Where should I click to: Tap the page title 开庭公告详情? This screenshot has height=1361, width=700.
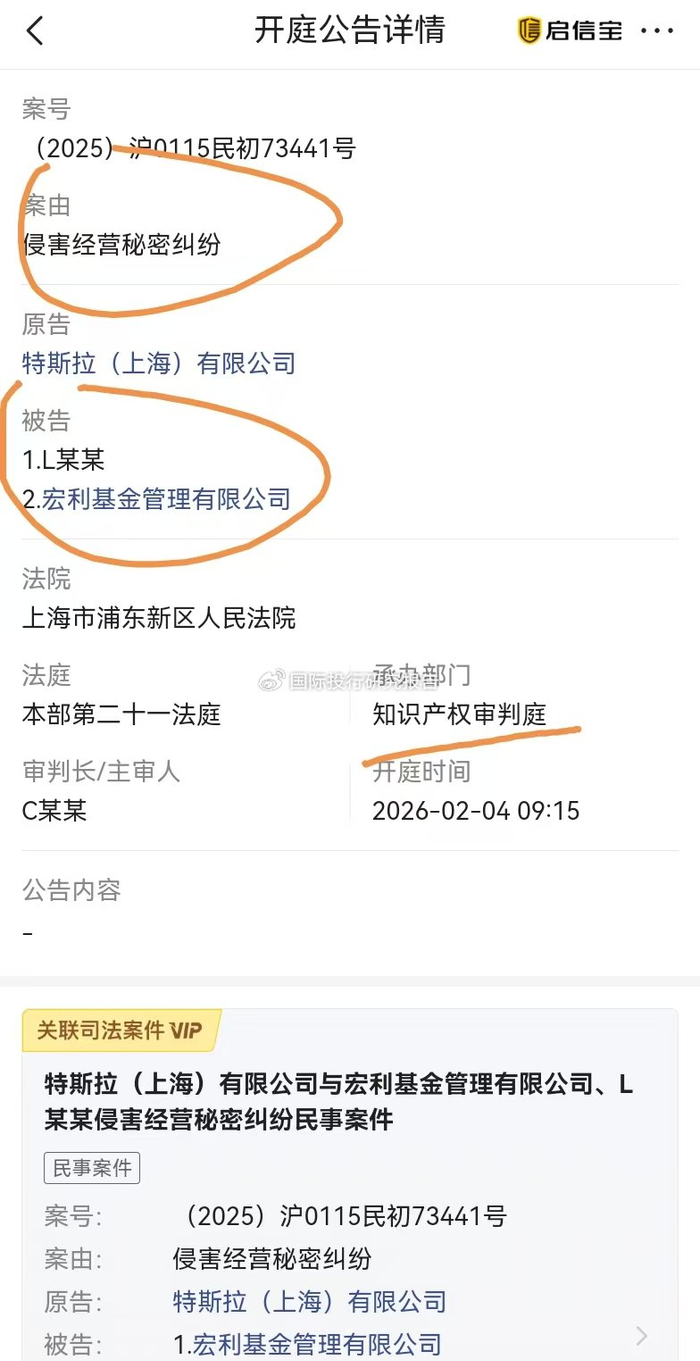pos(349,31)
